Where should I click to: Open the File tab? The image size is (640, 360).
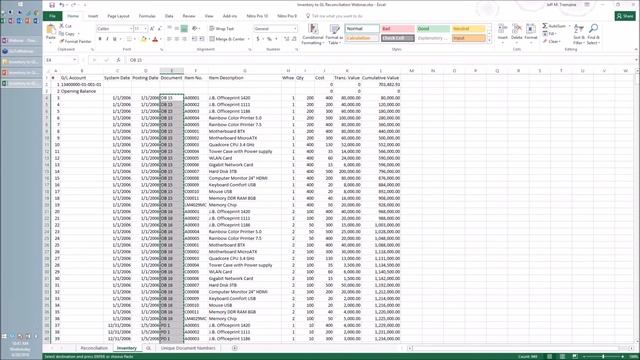(52, 16)
